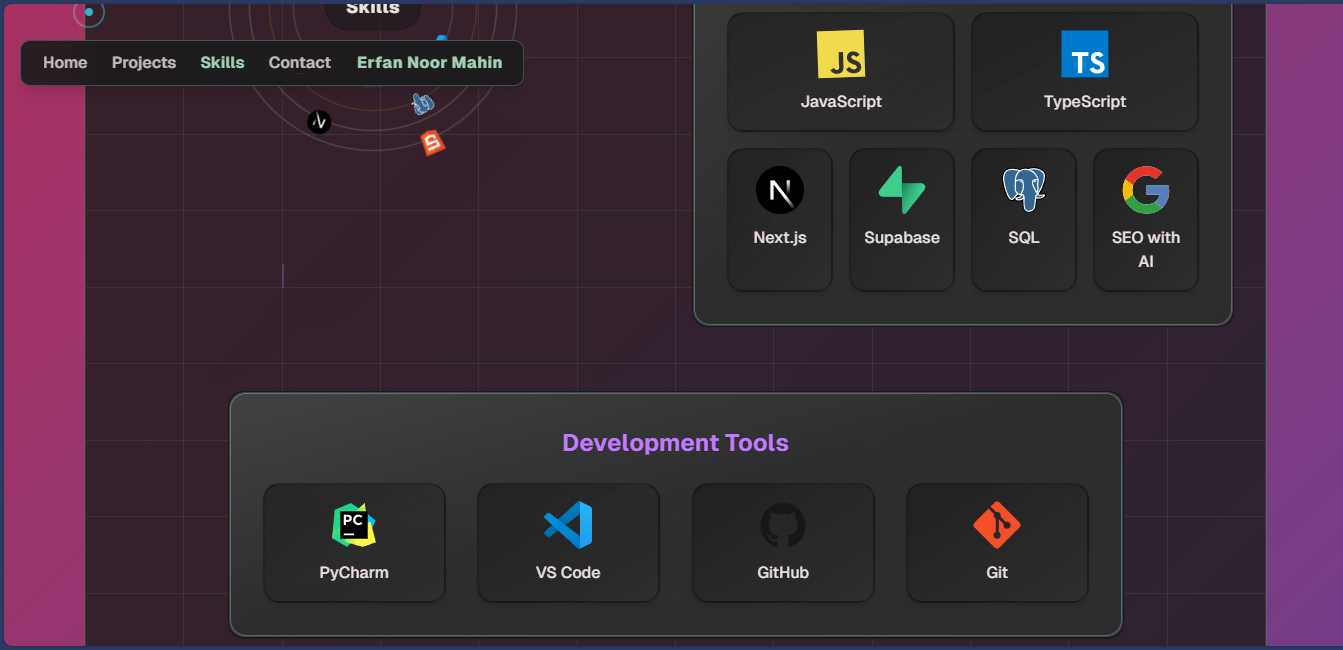The width and height of the screenshot is (1343, 650).
Task: Select the Git card label
Action: [997, 573]
